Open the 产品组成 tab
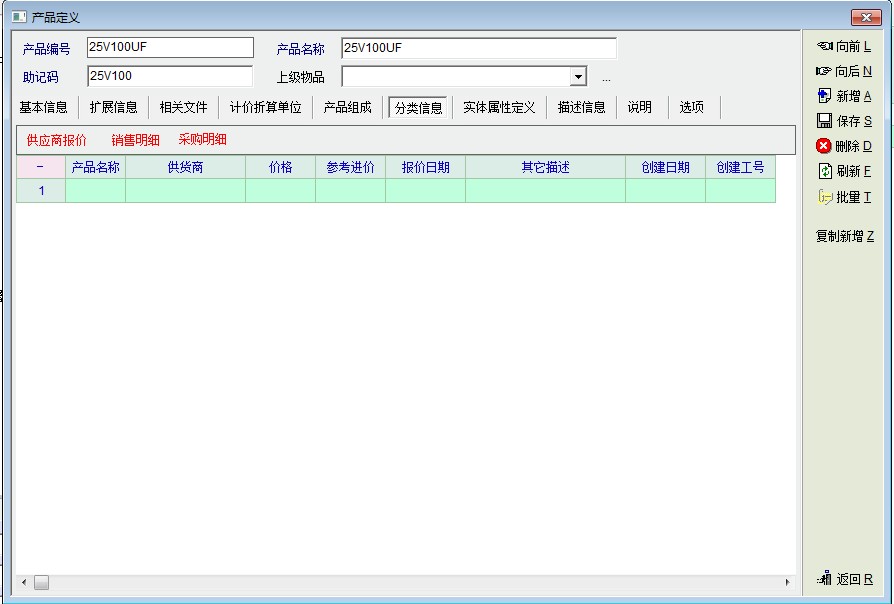This screenshot has width=894, height=604. 347,108
